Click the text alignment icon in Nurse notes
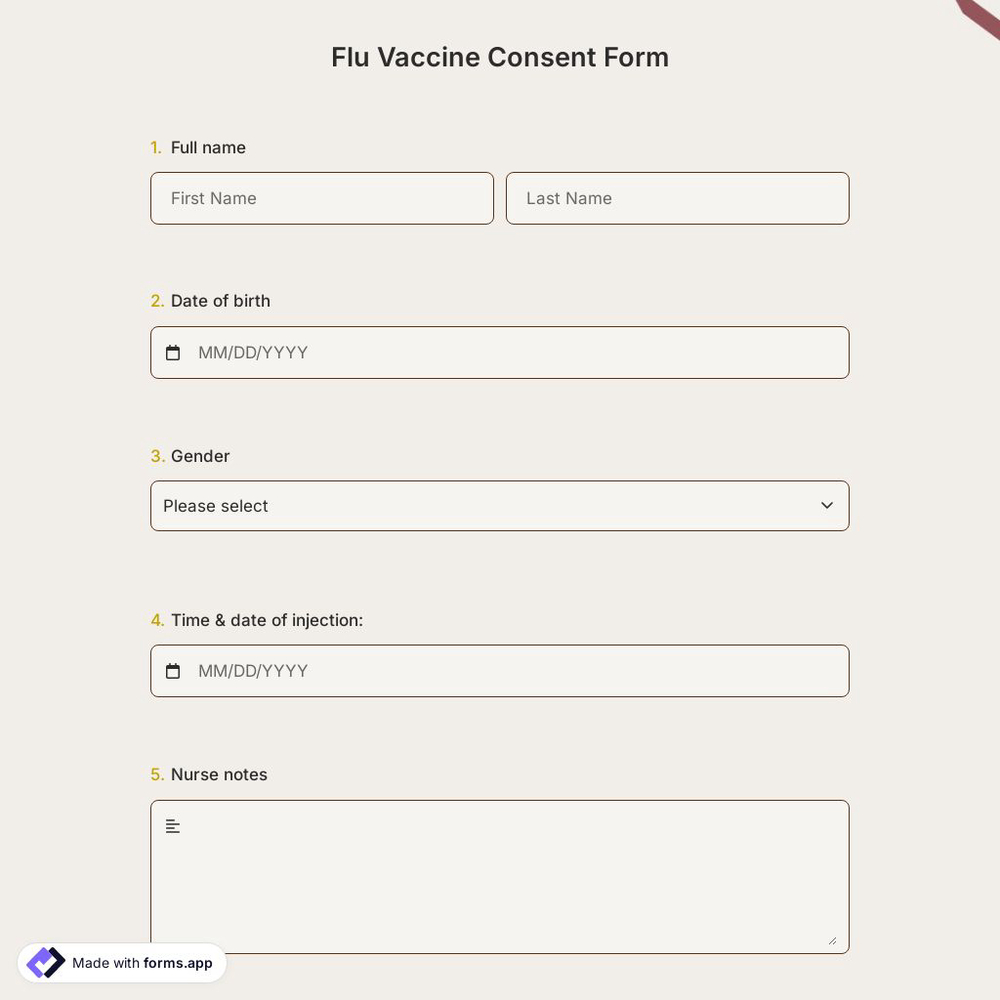The height and width of the screenshot is (1000, 1000). 172,825
